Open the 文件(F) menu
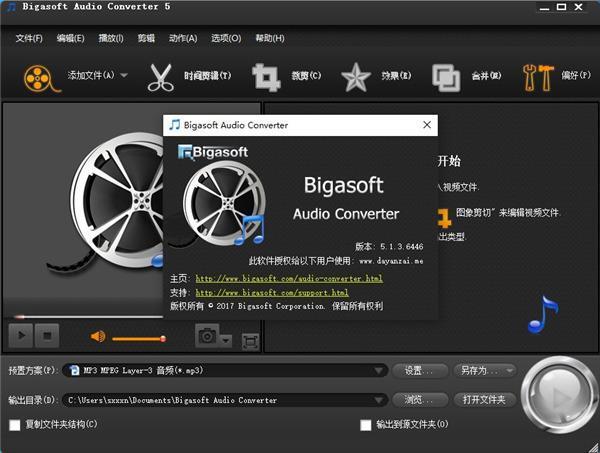Screen dimensions: 600x453 [x=29, y=38]
